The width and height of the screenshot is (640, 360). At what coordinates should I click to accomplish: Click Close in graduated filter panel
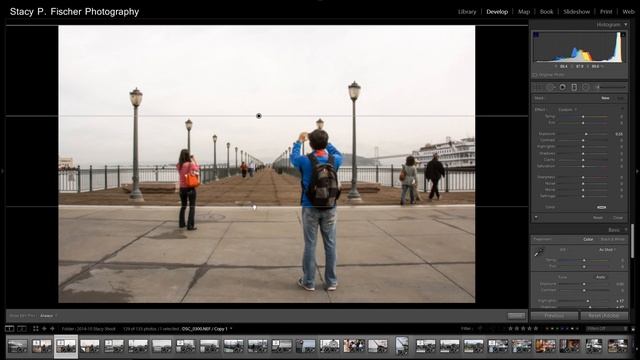pyautogui.click(x=618, y=218)
